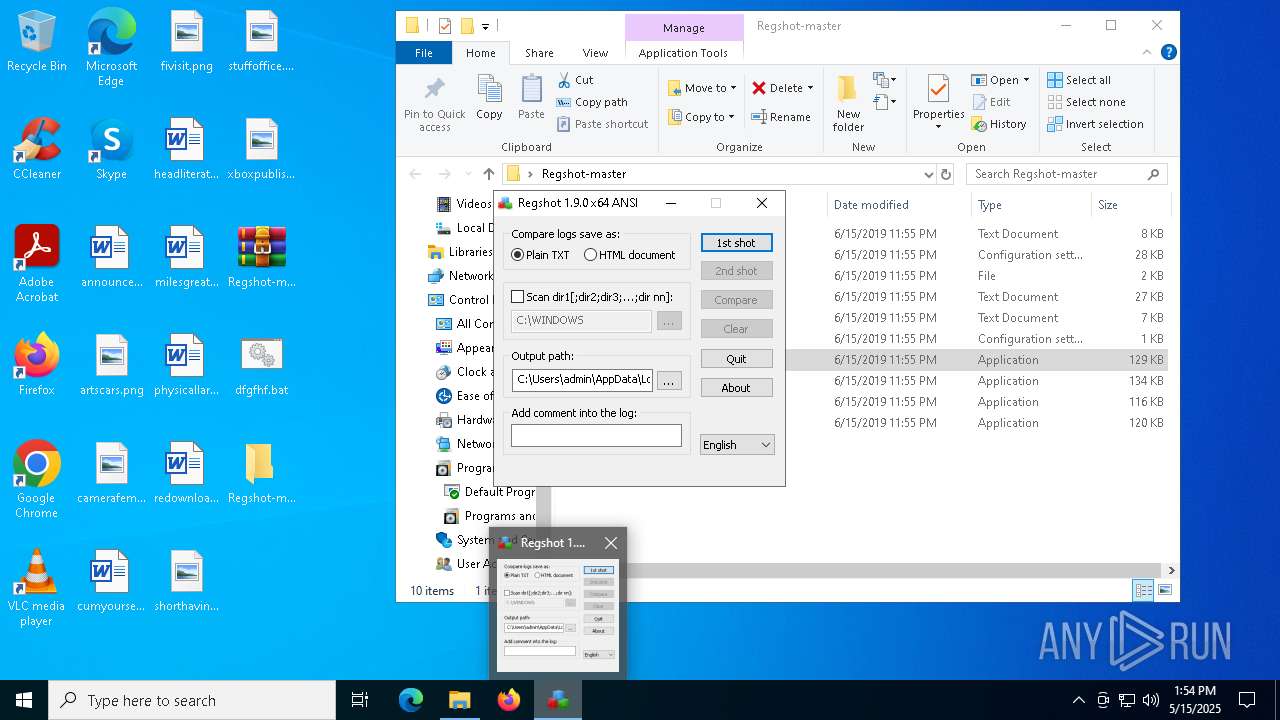Switch to the Share ribbon tab
The height and width of the screenshot is (720, 1280).
pos(539,53)
